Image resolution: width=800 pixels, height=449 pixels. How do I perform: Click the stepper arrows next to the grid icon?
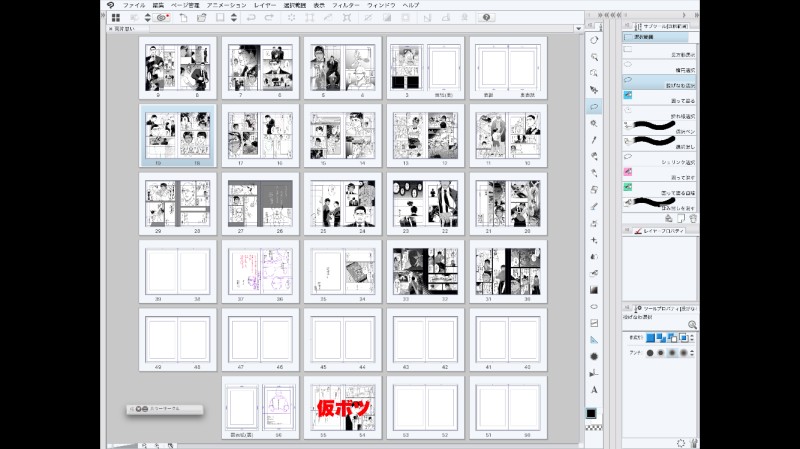click(x=147, y=18)
